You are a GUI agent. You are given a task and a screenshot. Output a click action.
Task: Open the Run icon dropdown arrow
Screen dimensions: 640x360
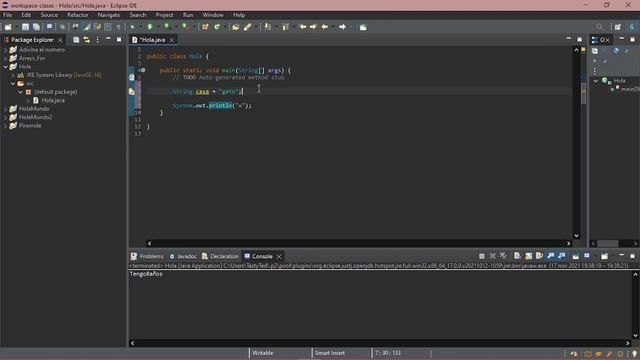pos(157,27)
